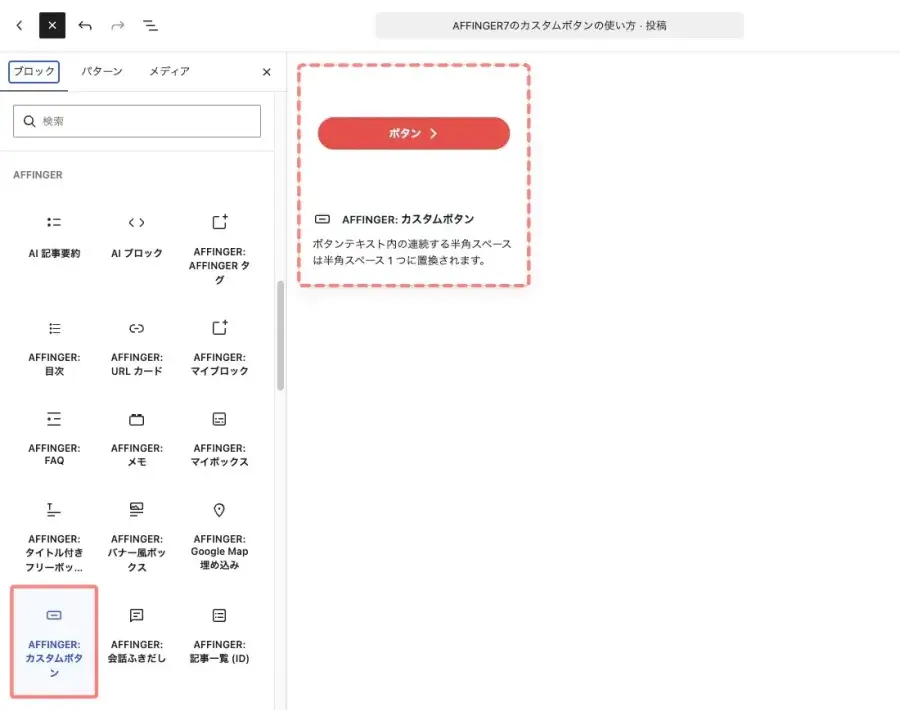The width and height of the screenshot is (900, 710).
Task: Insert the AI 記事要約 block
Action: (54, 238)
